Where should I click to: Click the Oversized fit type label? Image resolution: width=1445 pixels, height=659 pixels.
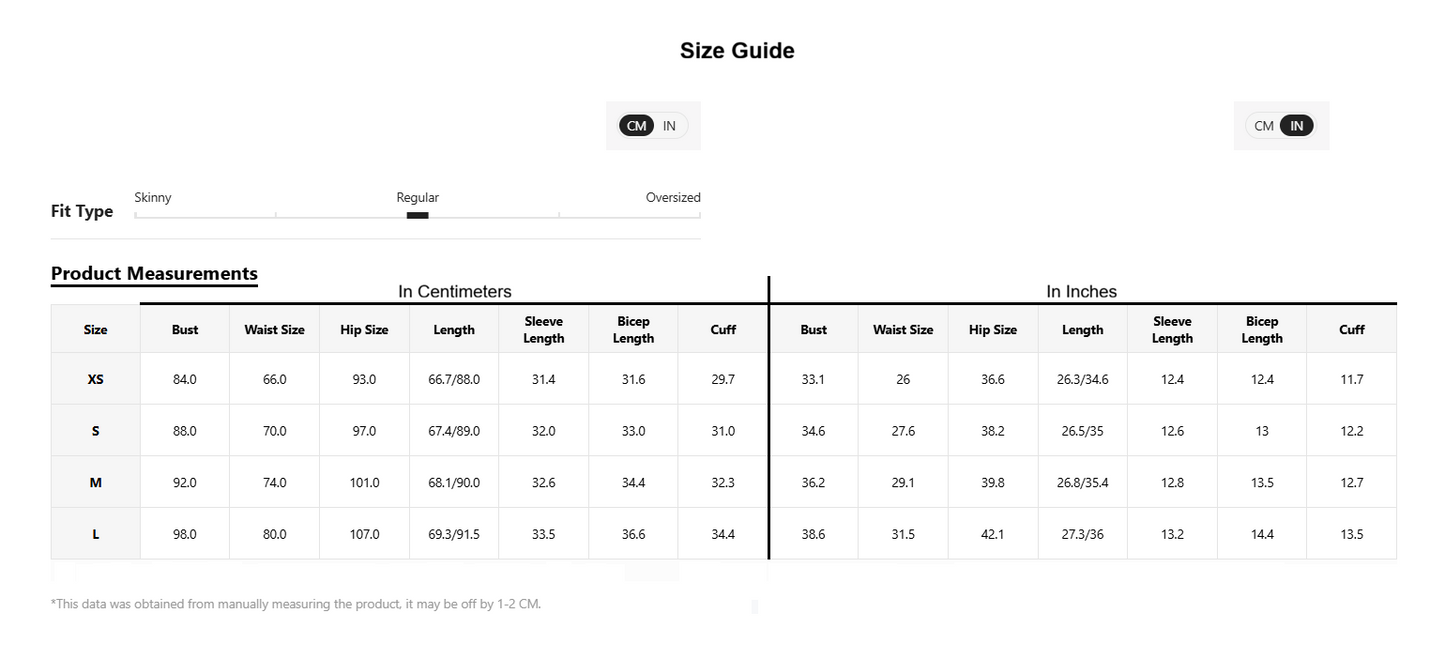673,198
